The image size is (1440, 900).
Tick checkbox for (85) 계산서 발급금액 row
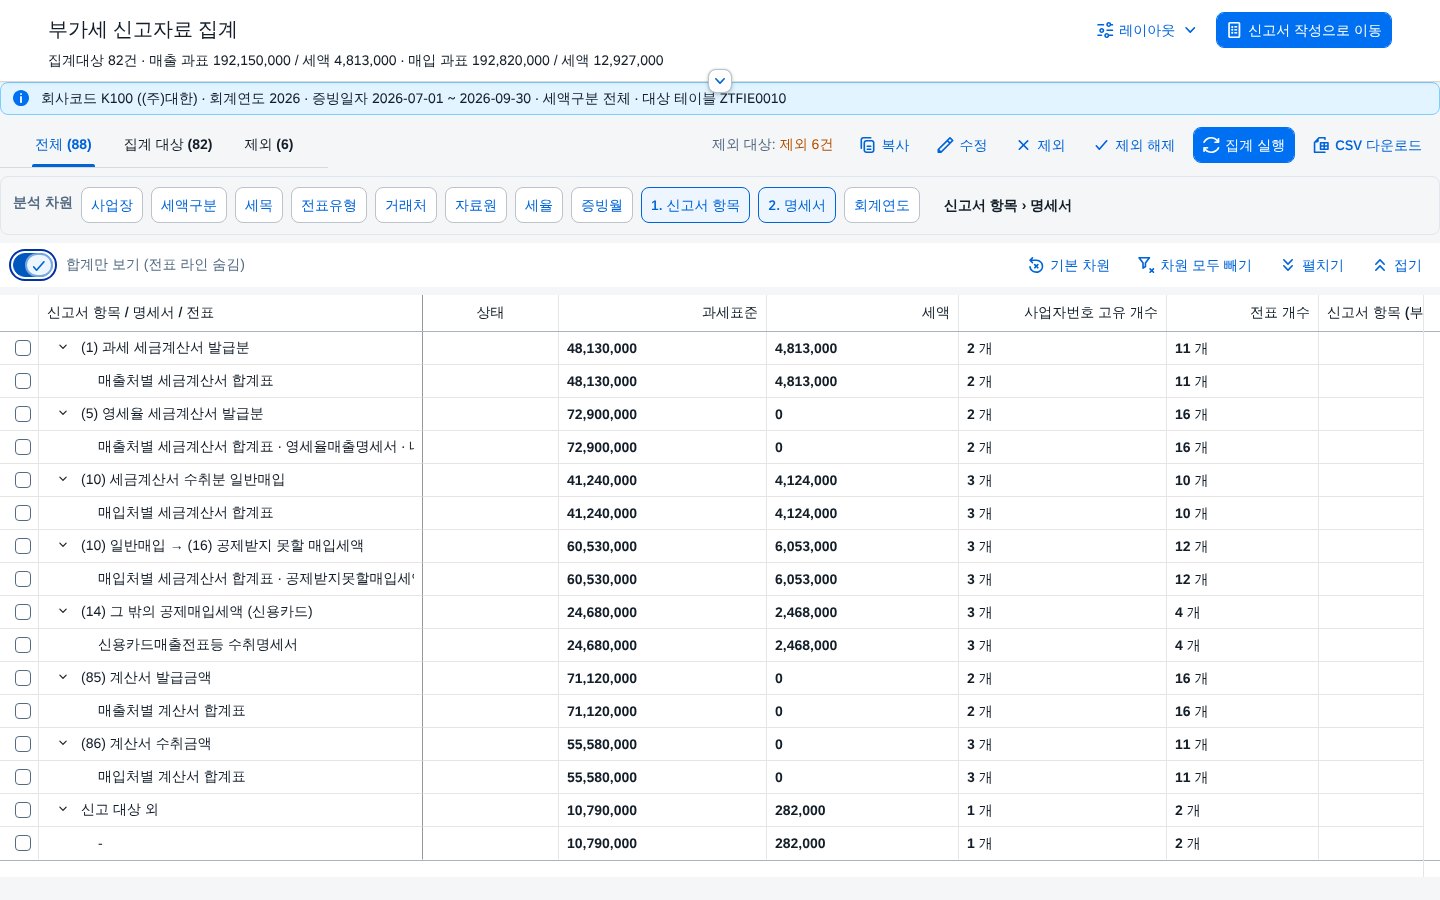point(23,678)
